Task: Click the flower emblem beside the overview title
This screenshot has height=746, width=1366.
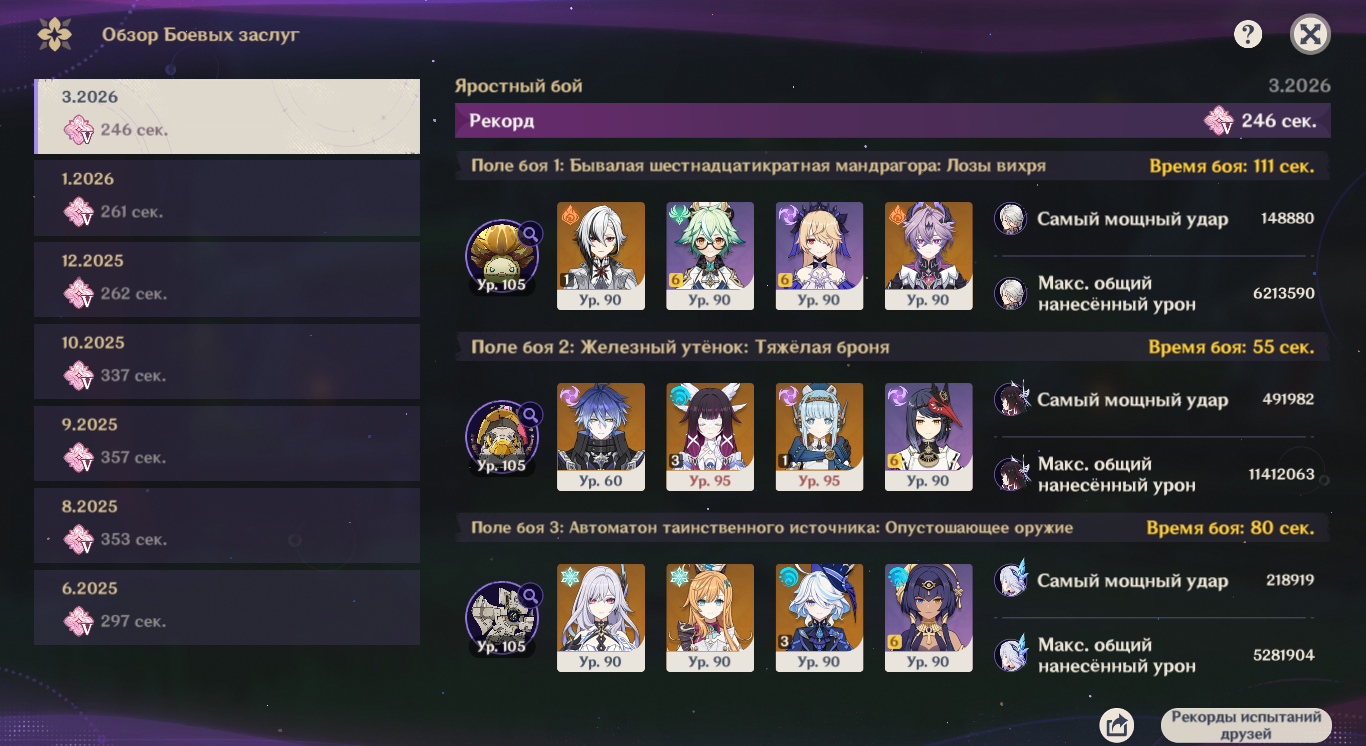Action: click(x=54, y=35)
